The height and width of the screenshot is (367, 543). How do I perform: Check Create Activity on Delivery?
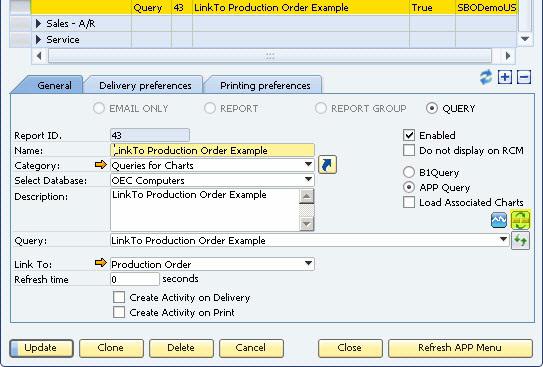point(119,297)
